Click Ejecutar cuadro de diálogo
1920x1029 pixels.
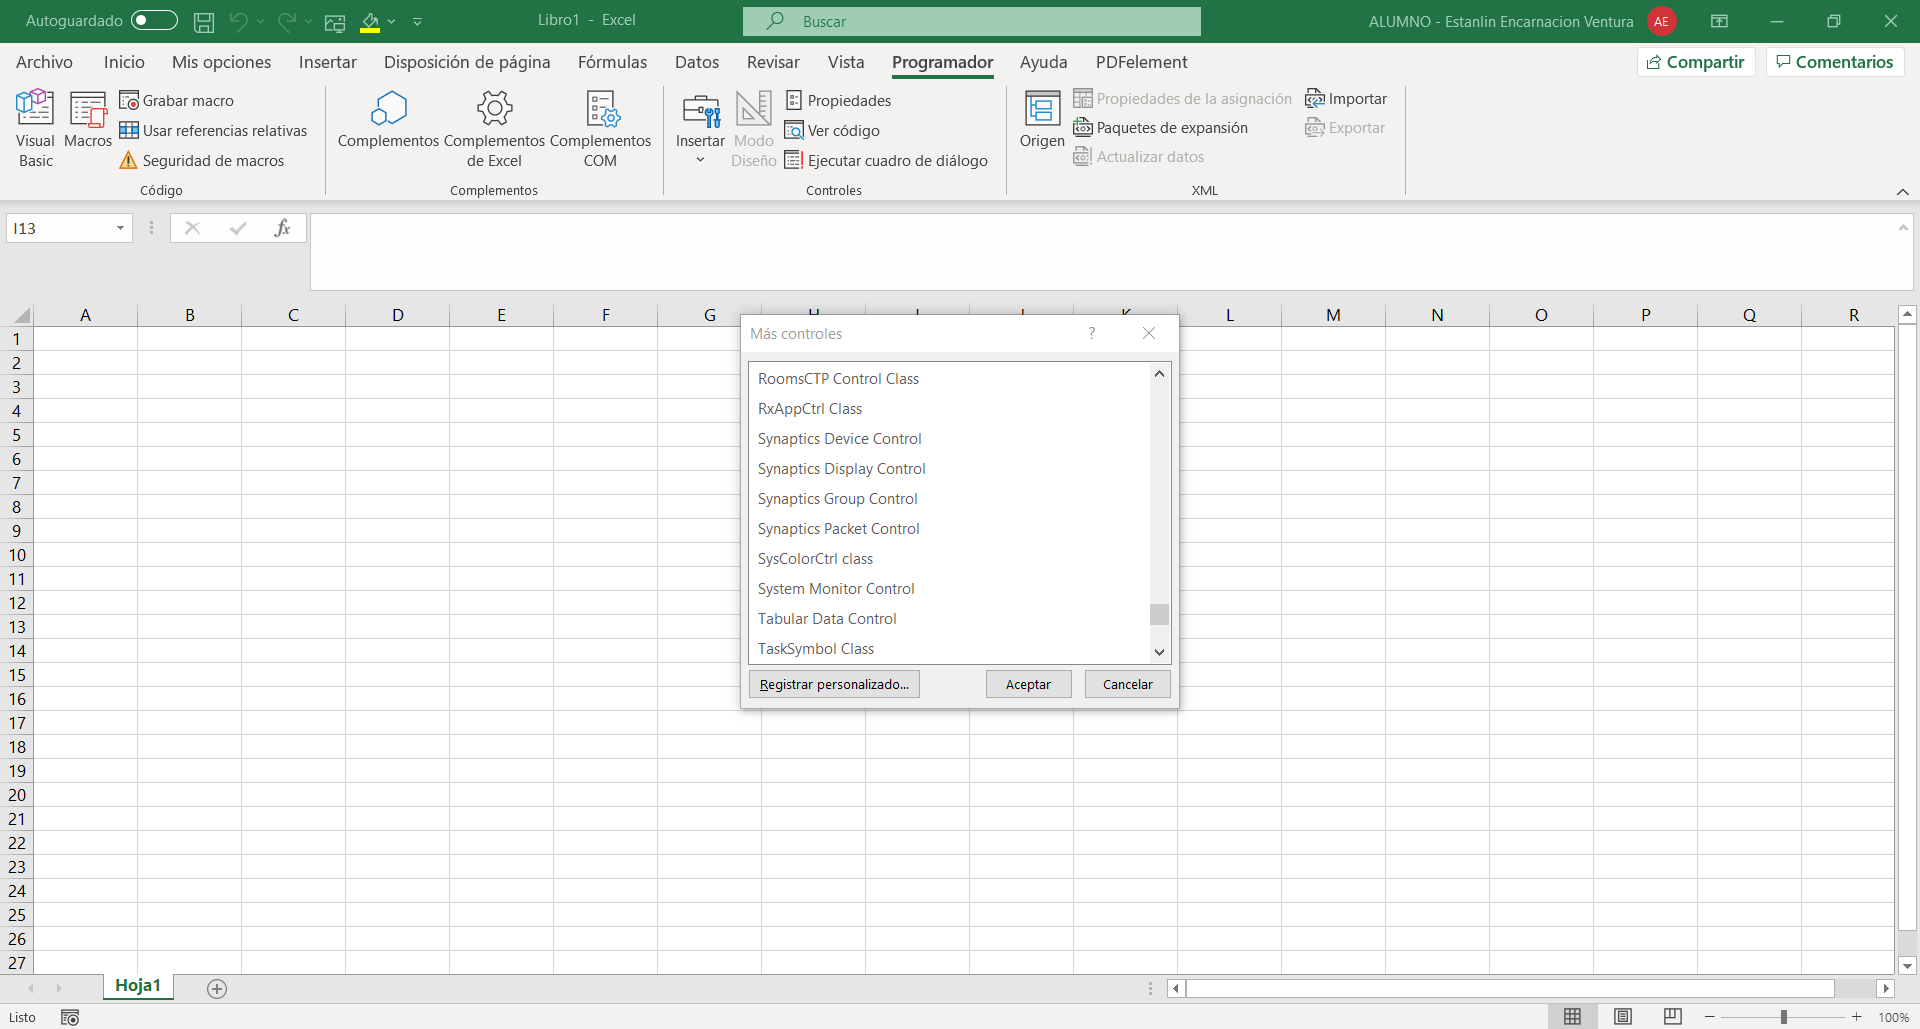[886, 160]
